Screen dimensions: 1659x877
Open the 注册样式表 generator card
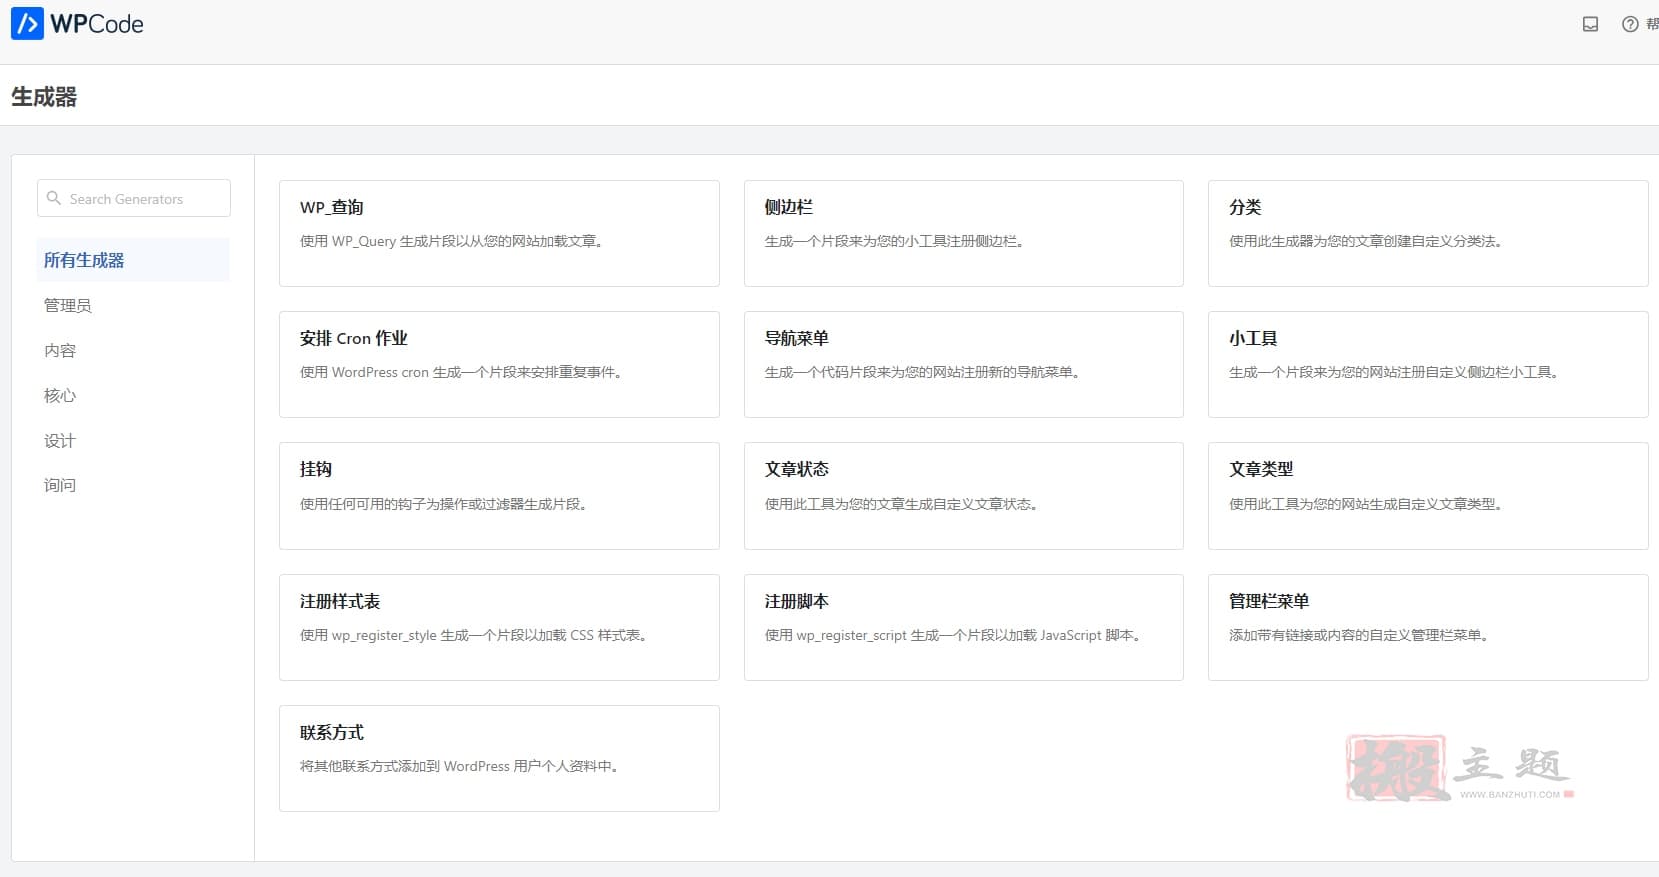pyautogui.click(x=499, y=627)
